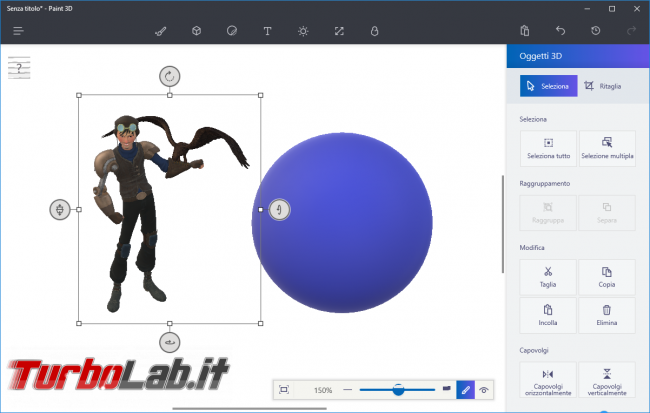Click the Paste icon in top toolbar

click(x=525, y=31)
